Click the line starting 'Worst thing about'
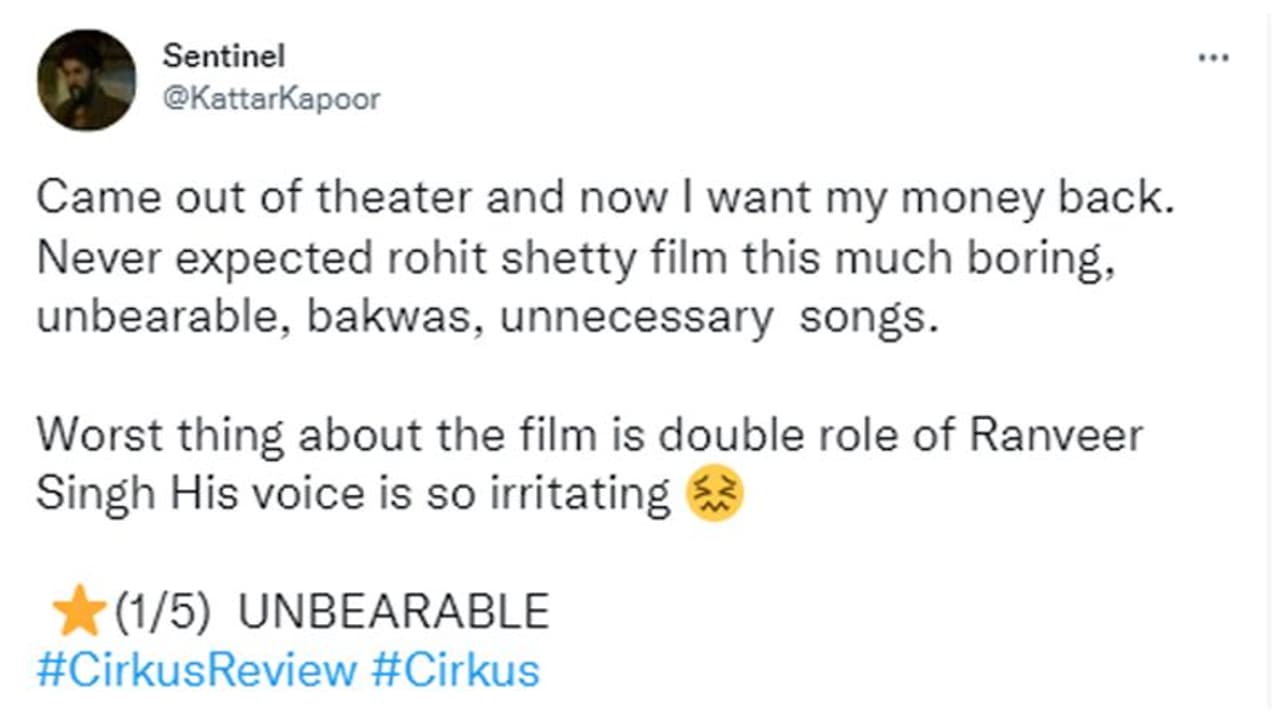This screenshot has width=1280, height=722. pyautogui.click(x=590, y=436)
